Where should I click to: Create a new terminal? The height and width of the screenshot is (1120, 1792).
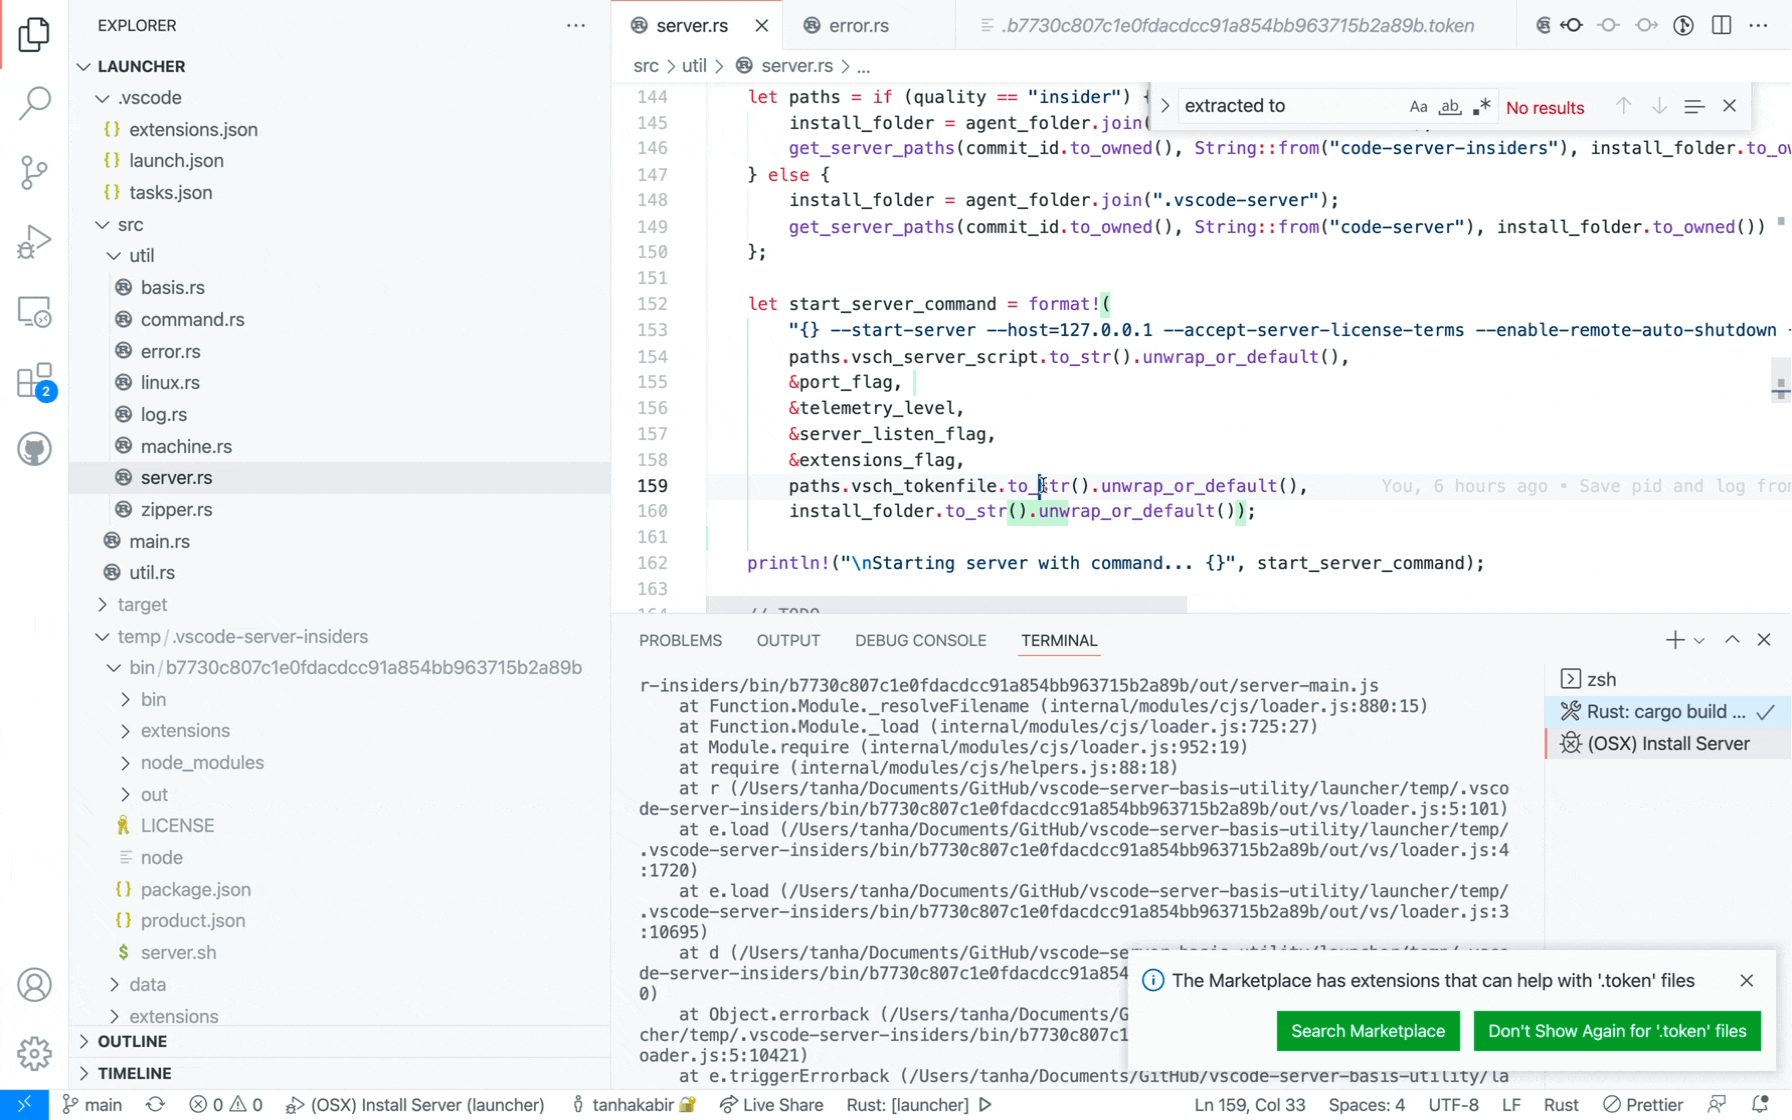pos(1675,640)
